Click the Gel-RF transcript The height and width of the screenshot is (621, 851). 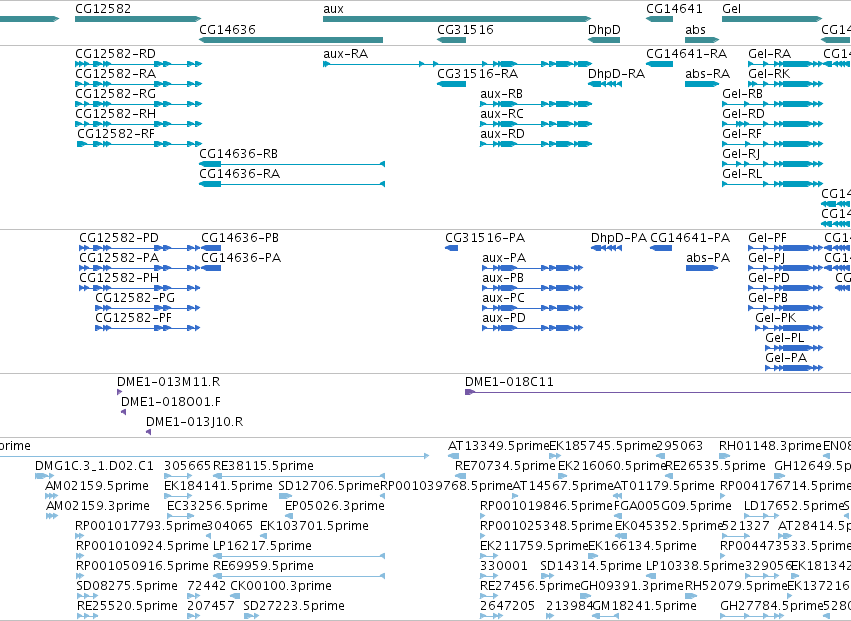pos(772,144)
